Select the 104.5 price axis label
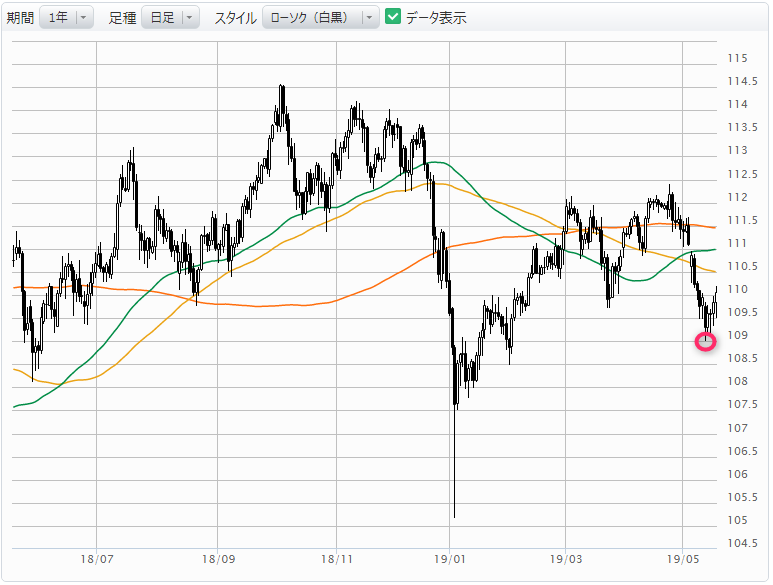Screen dimensions: 773x585 pyautogui.click(x=742, y=543)
